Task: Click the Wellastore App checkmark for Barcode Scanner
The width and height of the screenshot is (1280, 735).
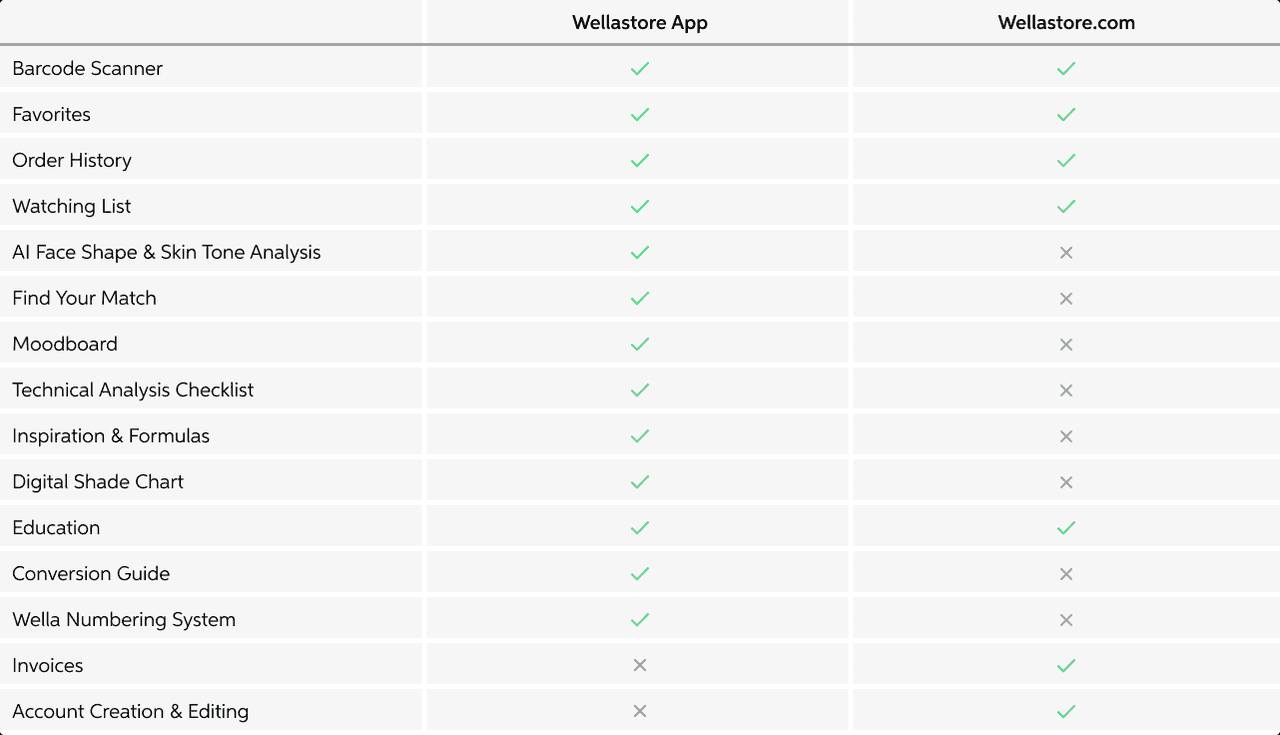Action: click(x=640, y=69)
